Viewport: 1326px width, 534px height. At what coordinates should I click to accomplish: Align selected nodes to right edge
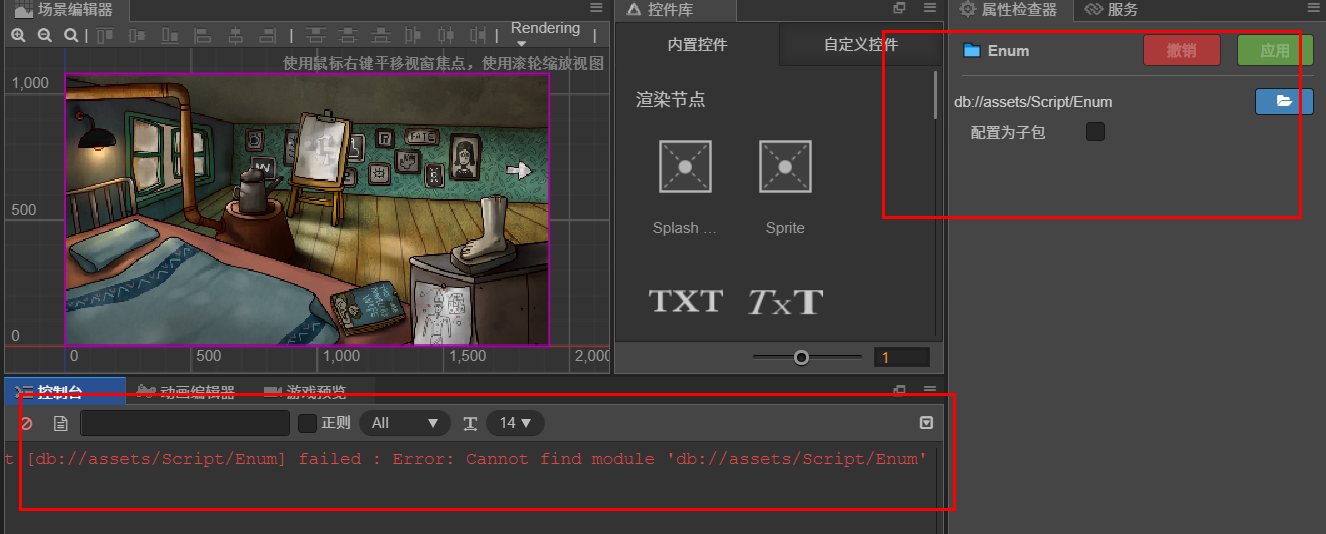pos(267,35)
